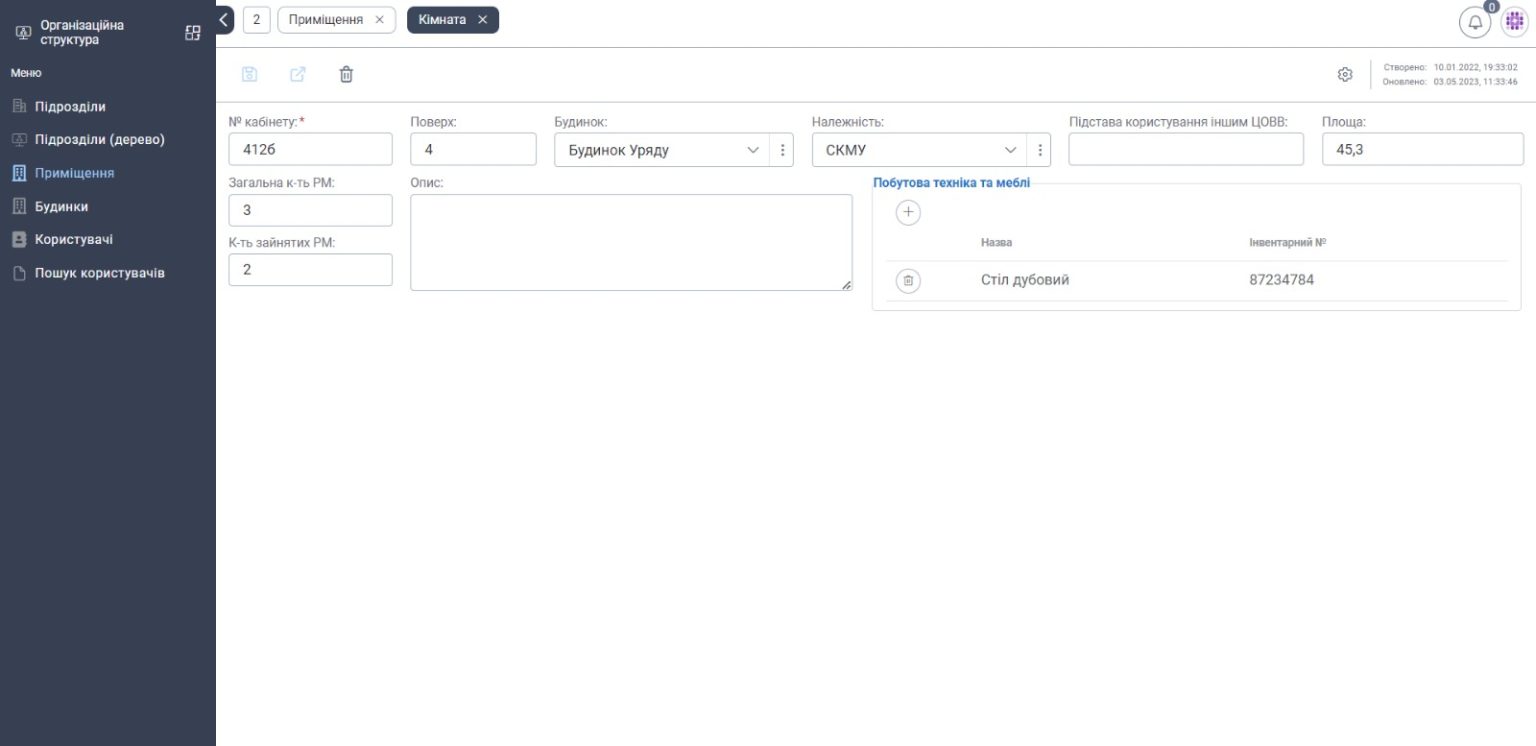This screenshot has height=746, width=1536.
Task: Click the Організаційна структура sidebar icon
Action: click(x=21, y=32)
